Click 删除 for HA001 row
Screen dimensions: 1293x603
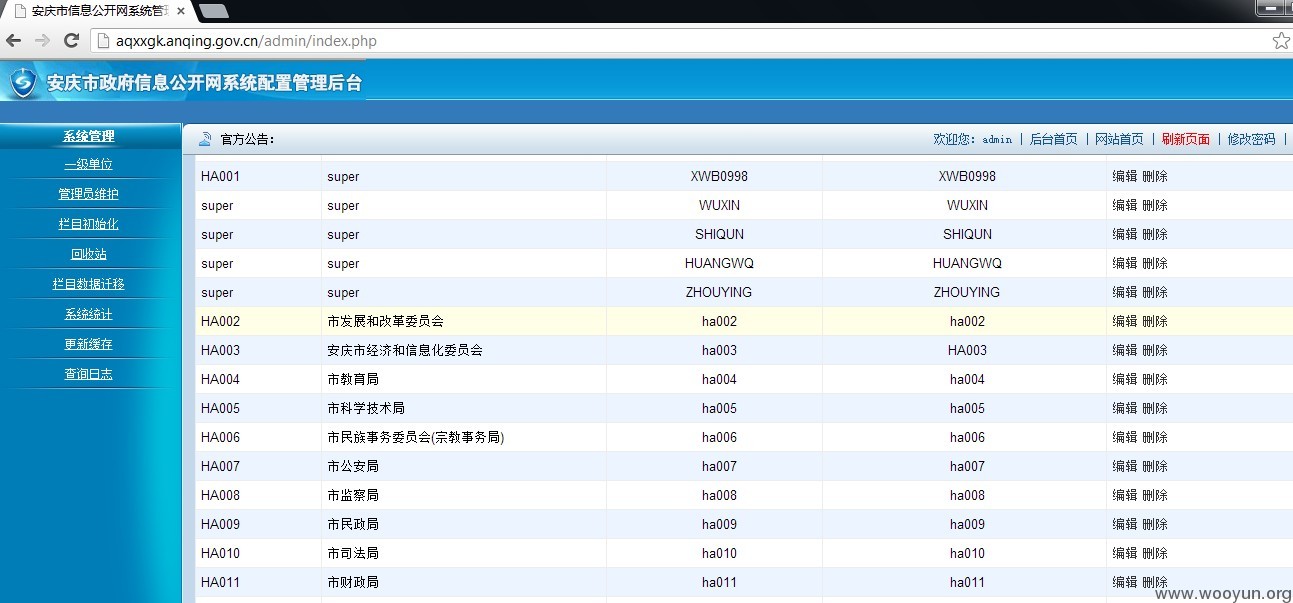pos(1154,176)
